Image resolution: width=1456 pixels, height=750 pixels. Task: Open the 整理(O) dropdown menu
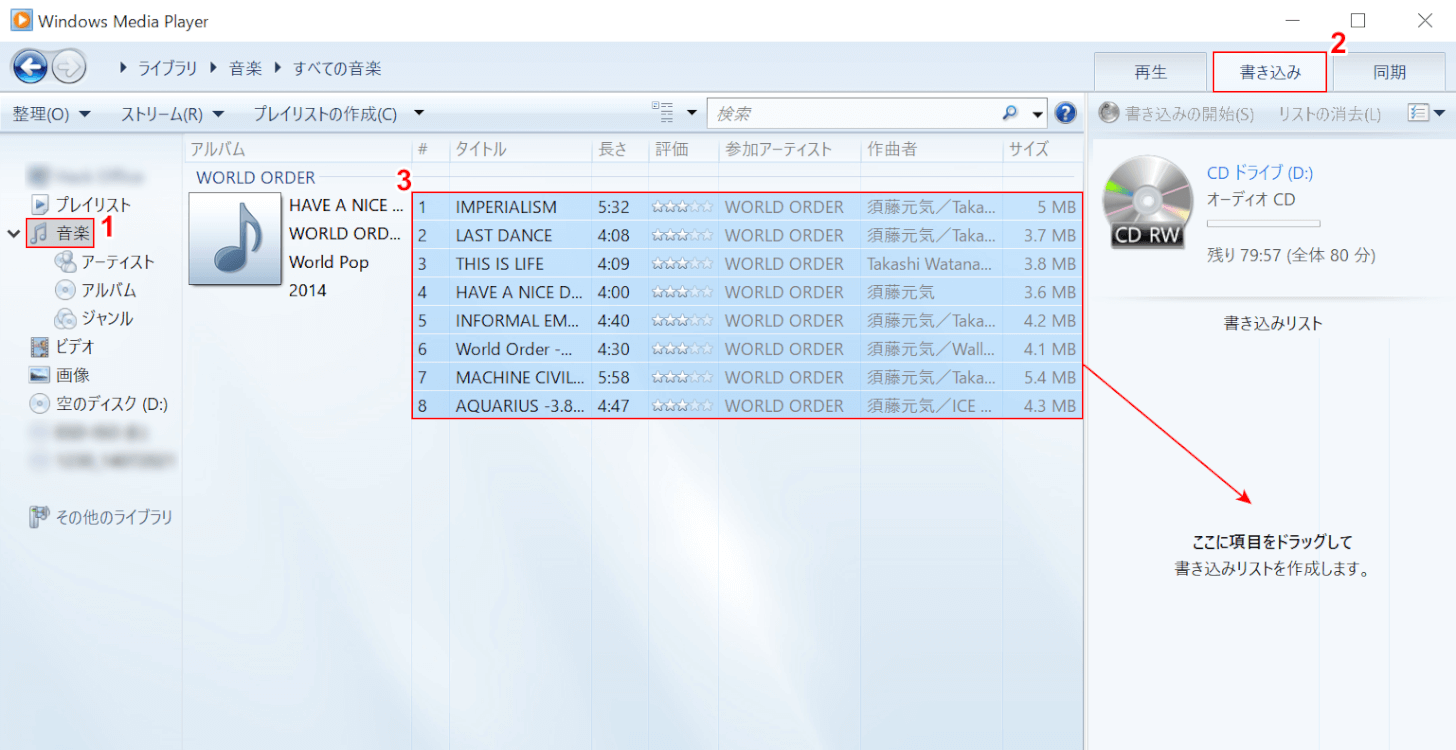(x=51, y=114)
